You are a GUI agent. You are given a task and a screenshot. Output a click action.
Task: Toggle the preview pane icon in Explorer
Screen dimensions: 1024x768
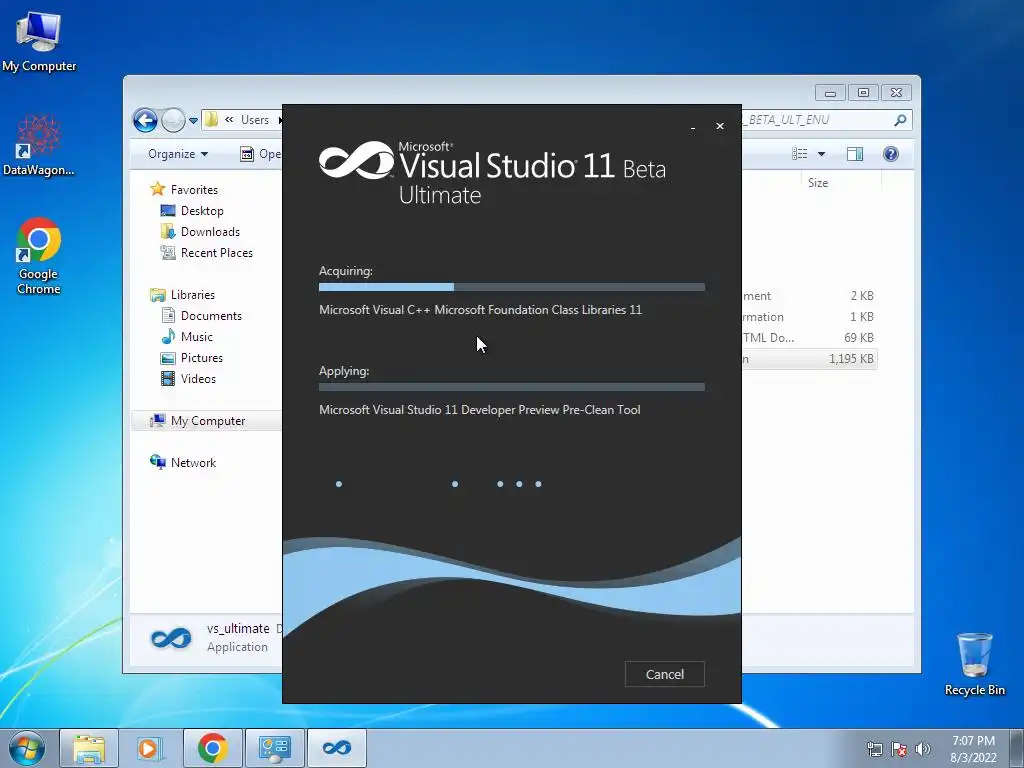coord(855,154)
